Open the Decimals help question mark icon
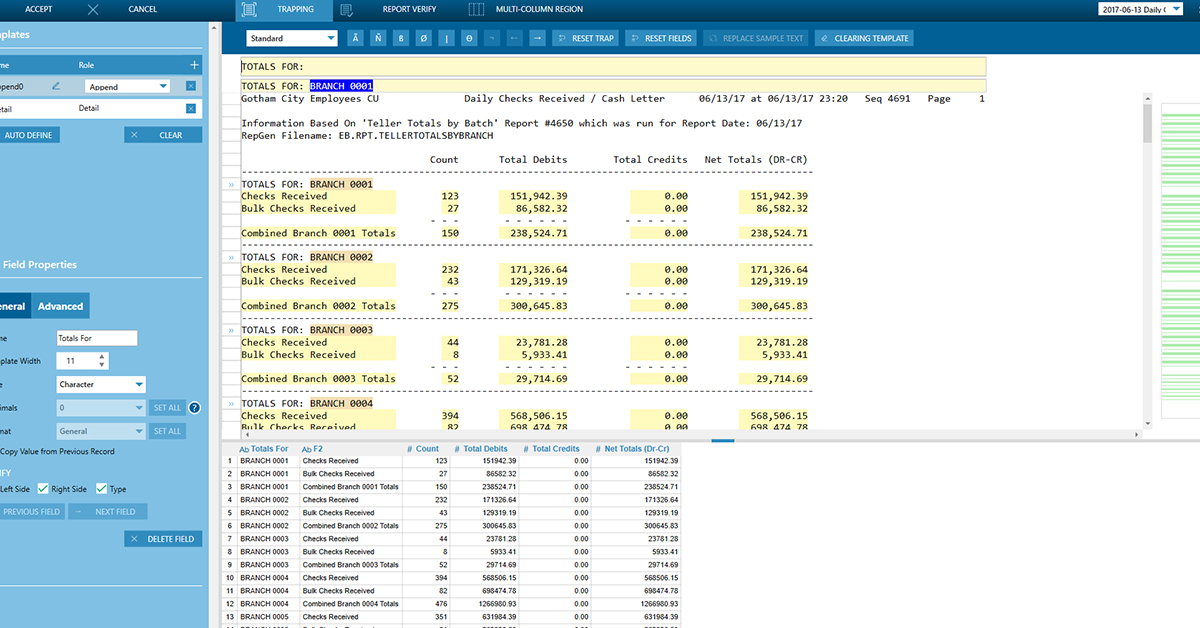This screenshot has height=628, width=1200. coord(195,407)
